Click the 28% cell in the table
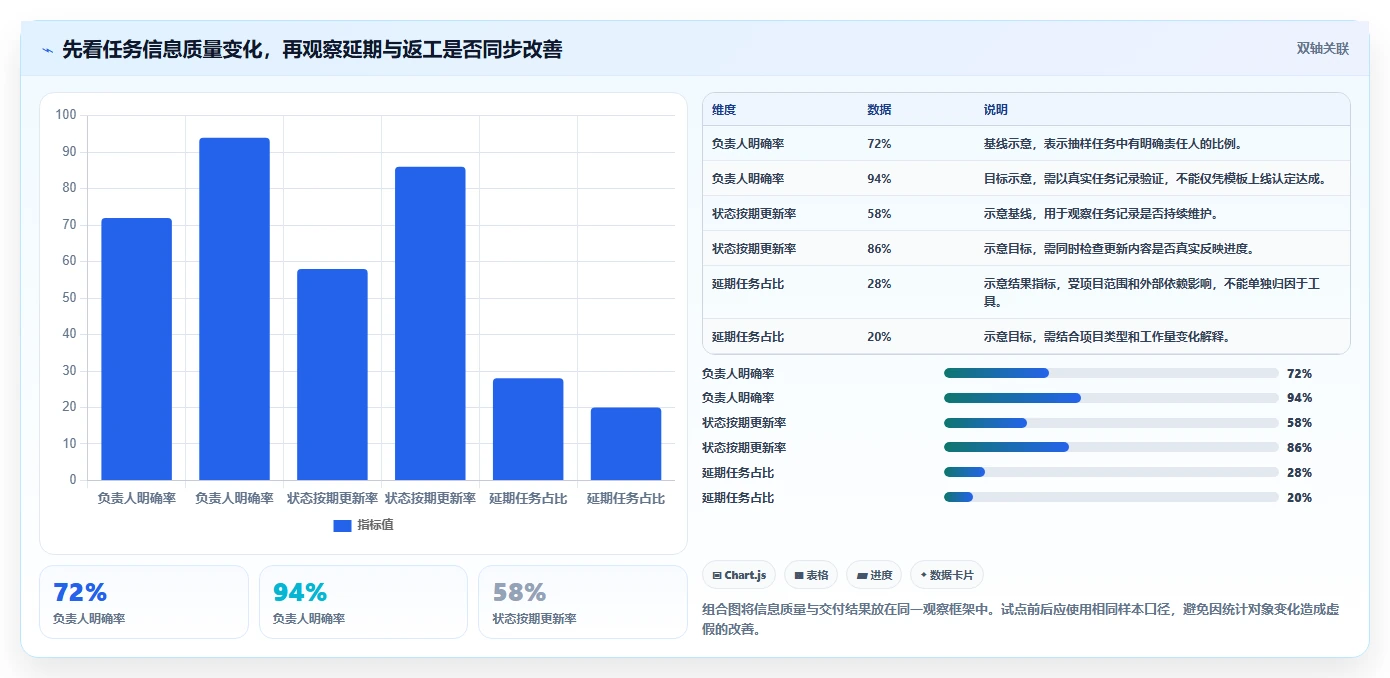1390x678 pixels. click(879, 284)
